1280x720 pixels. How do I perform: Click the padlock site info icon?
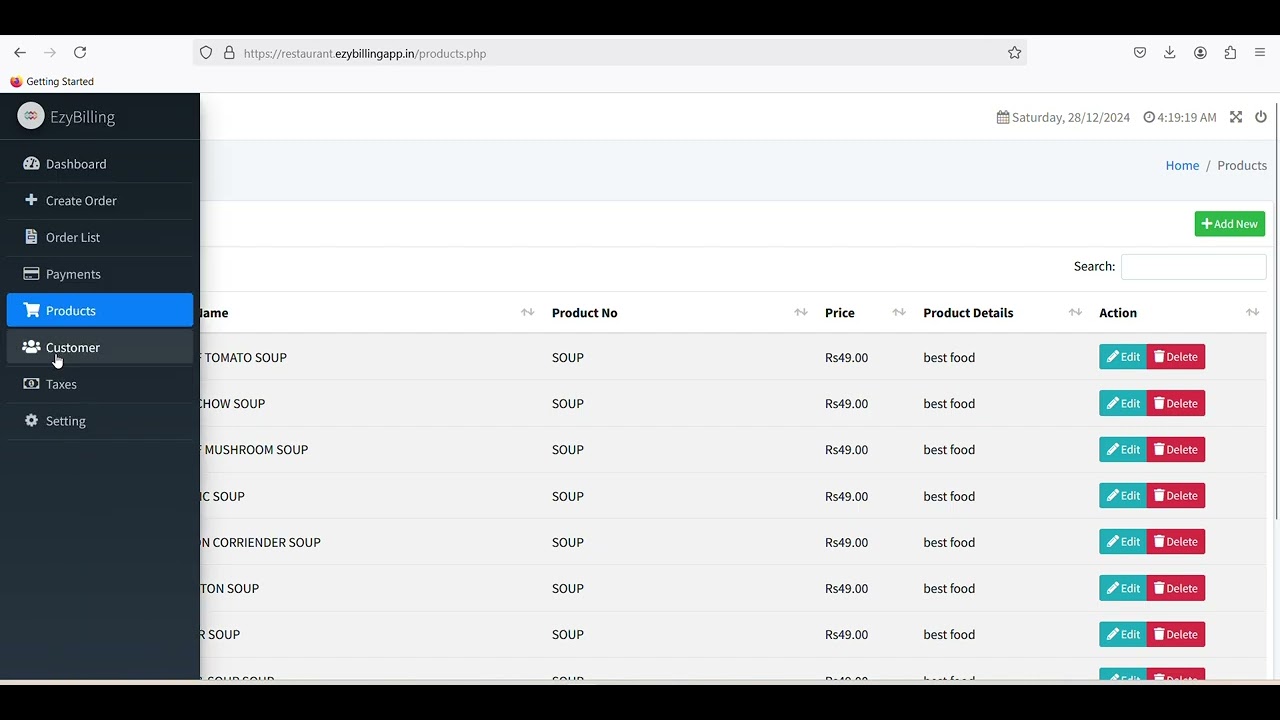pyautogui.click(x=229, y=53)
